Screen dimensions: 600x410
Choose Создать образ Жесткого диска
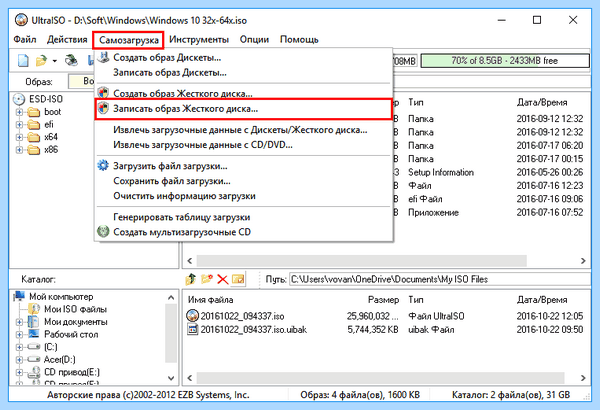tap(243, 93)
